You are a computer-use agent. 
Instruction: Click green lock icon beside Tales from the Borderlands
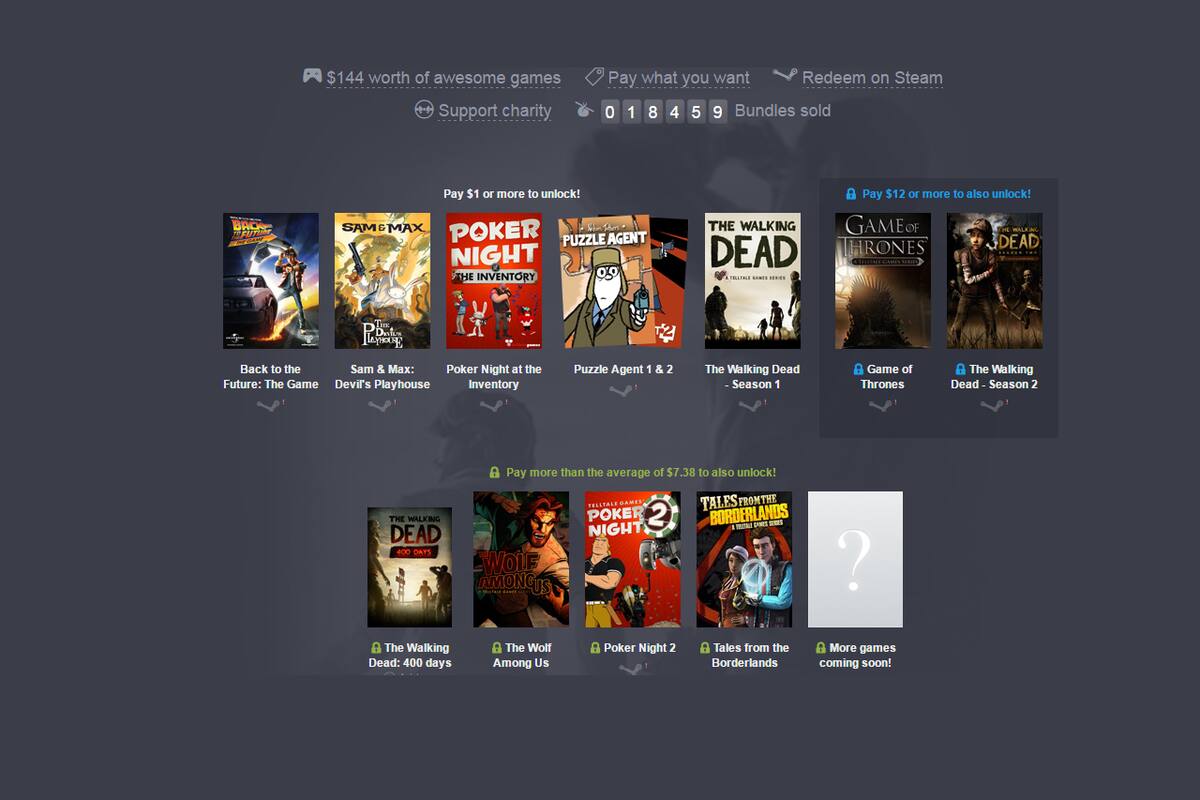click(x=705, y=648)
